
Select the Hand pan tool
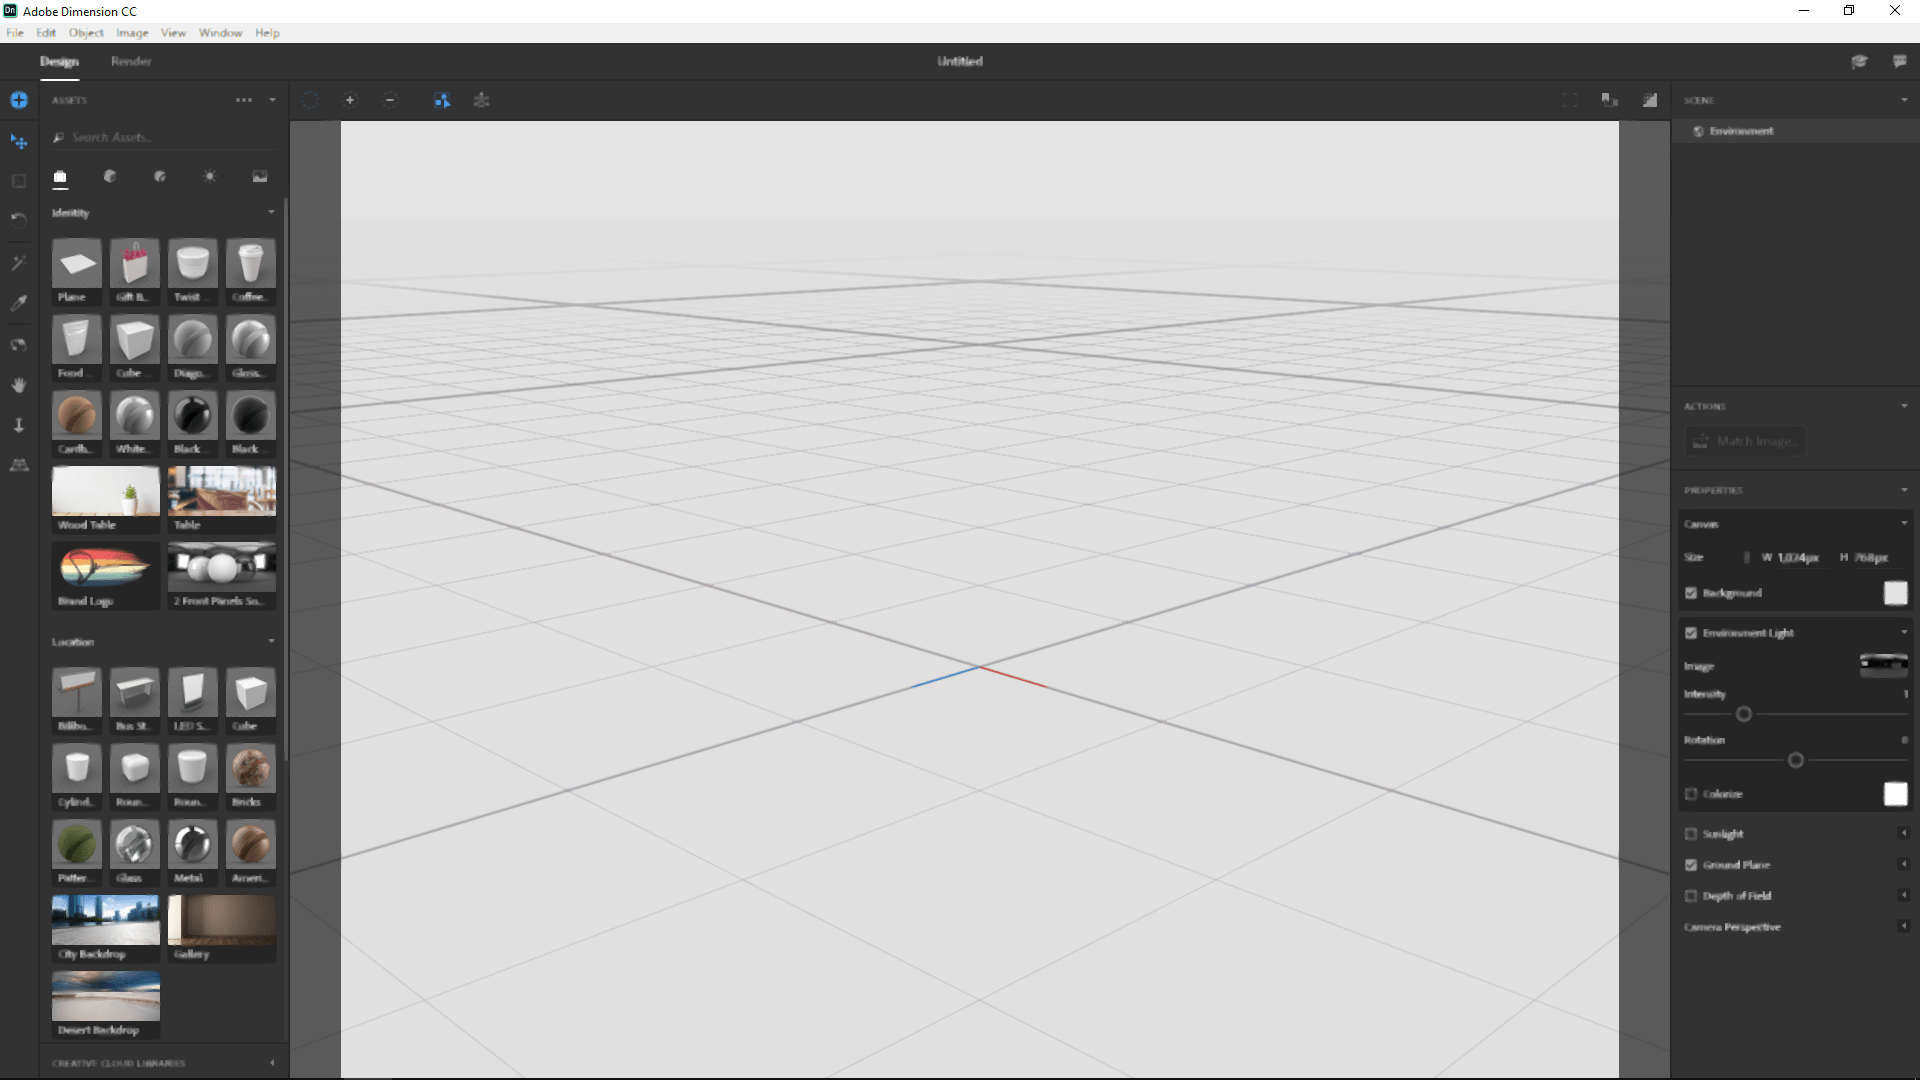(18, 385)
